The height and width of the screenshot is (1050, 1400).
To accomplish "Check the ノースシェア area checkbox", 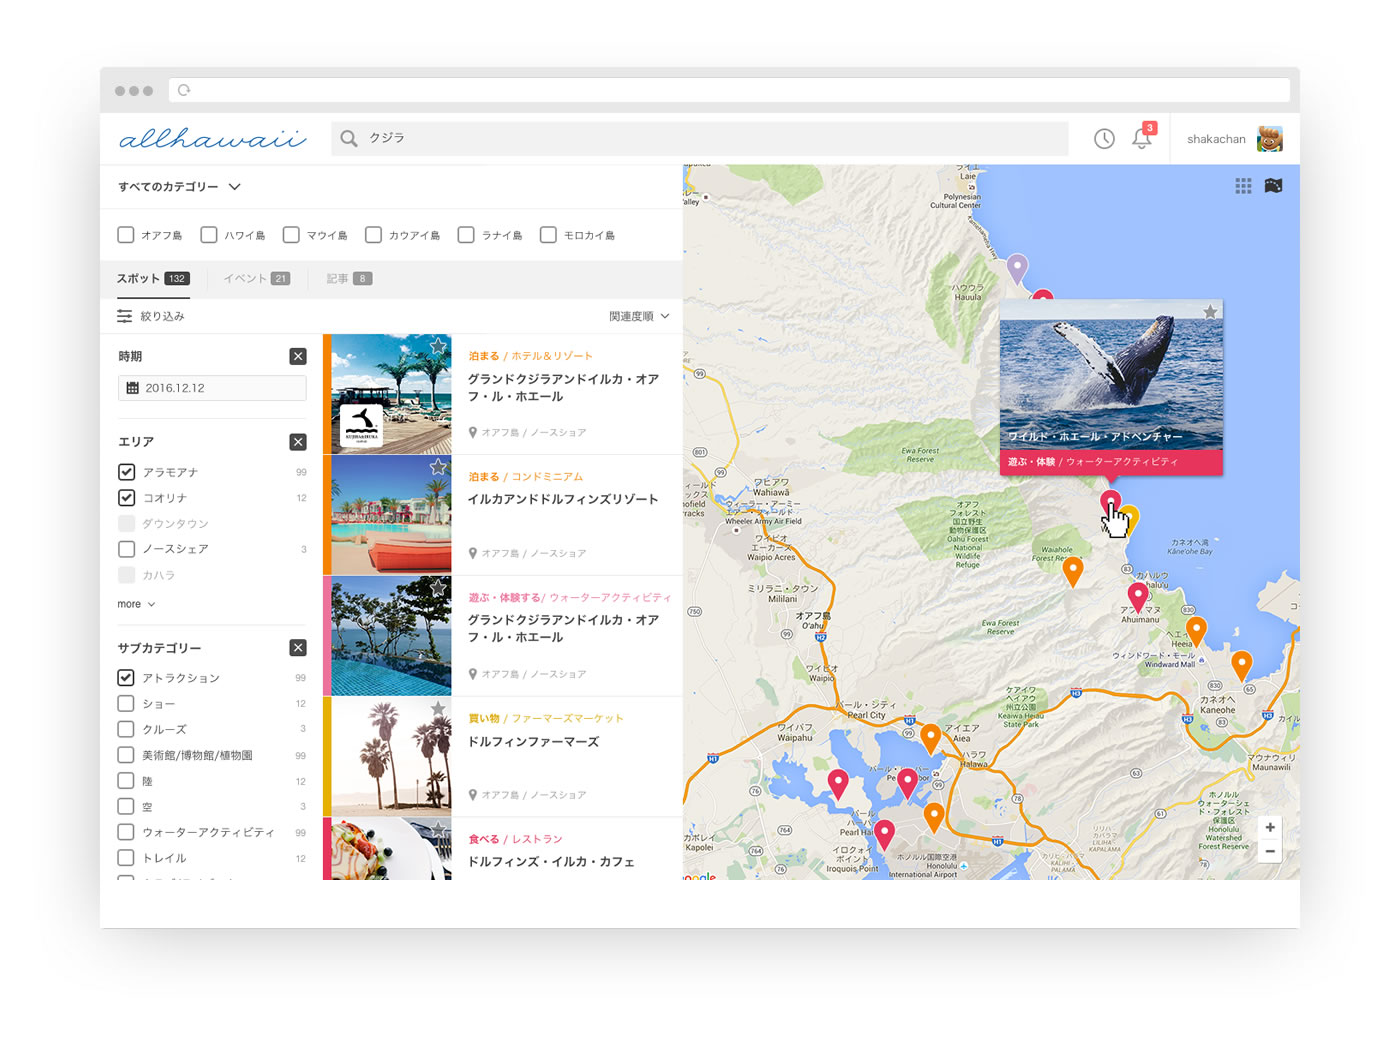I will (x=126, y=549).
